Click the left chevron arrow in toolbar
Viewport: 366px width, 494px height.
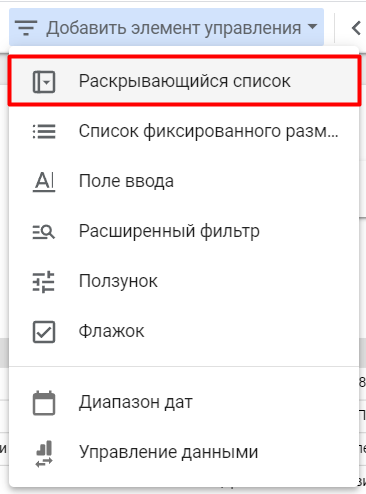(x=356, y=28)
